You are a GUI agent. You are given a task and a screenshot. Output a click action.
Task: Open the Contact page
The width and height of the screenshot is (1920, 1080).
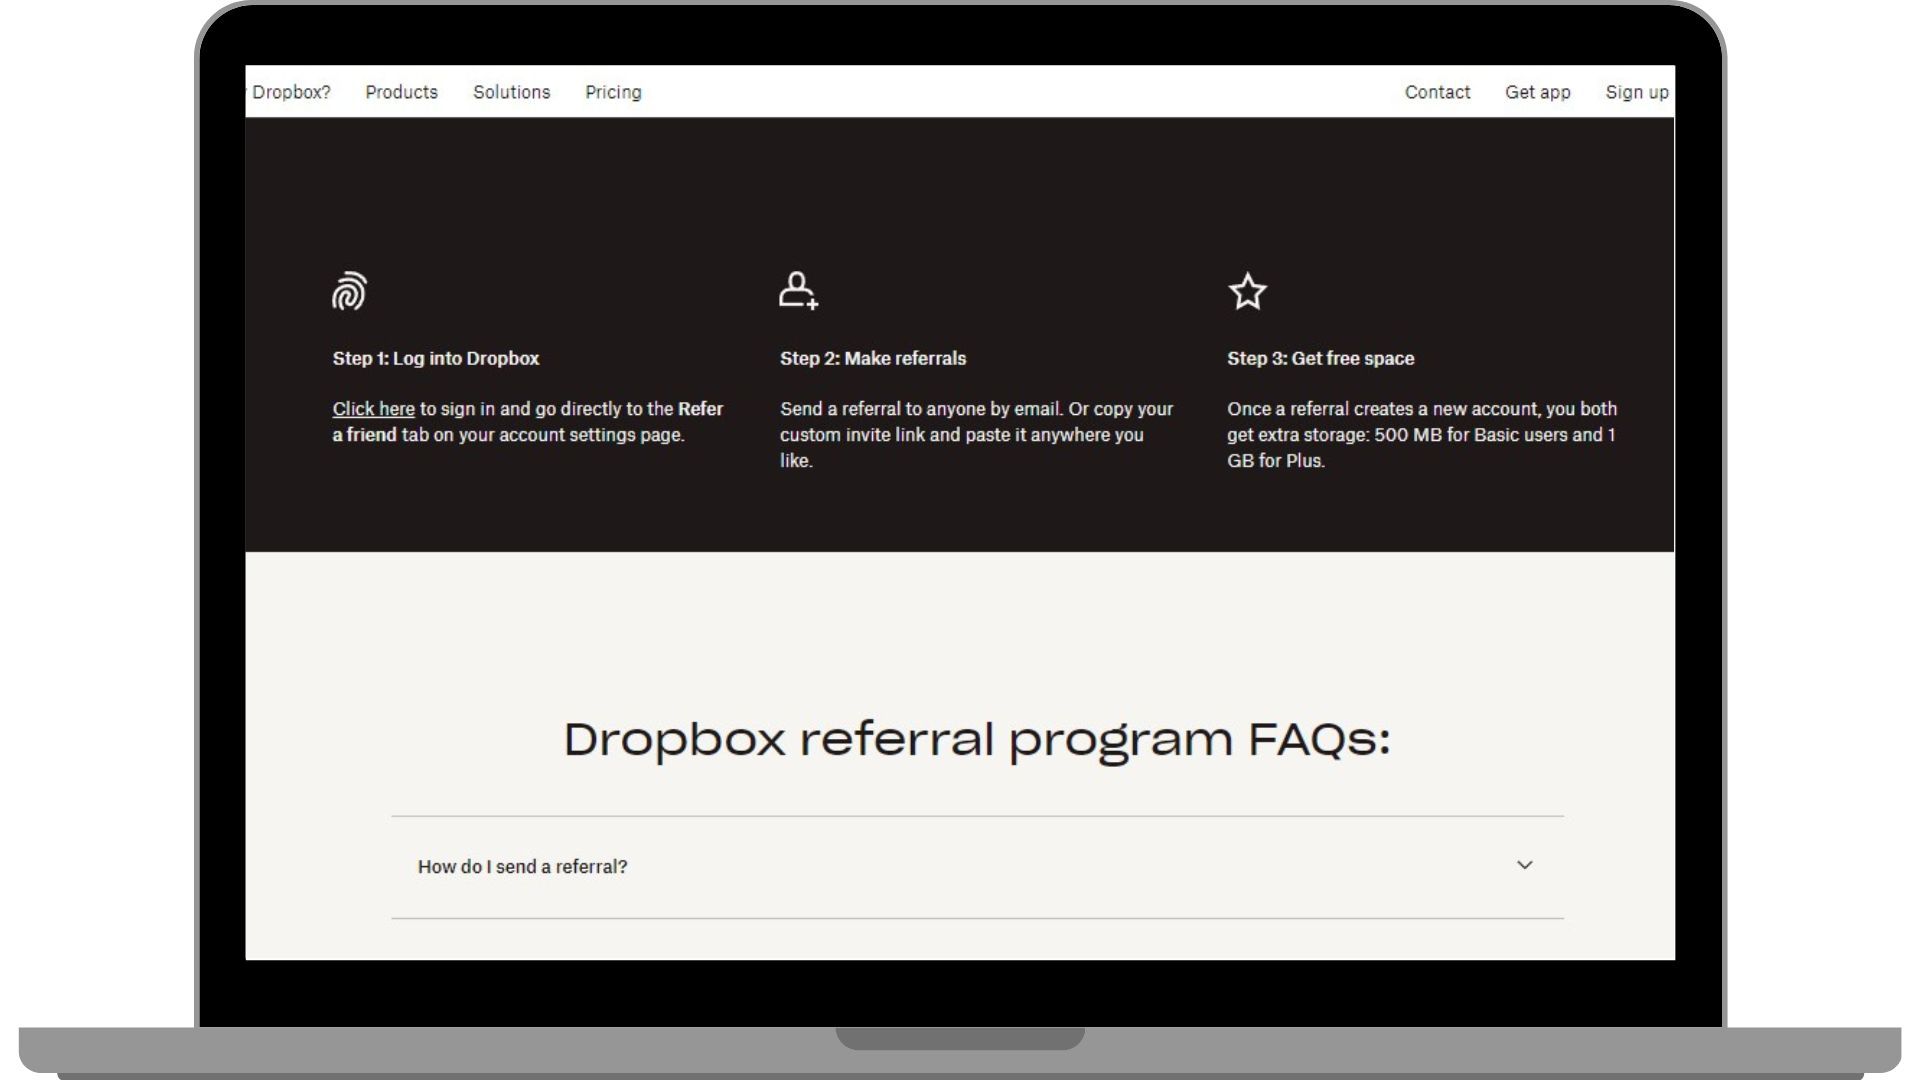click(x=1437, y=92)
